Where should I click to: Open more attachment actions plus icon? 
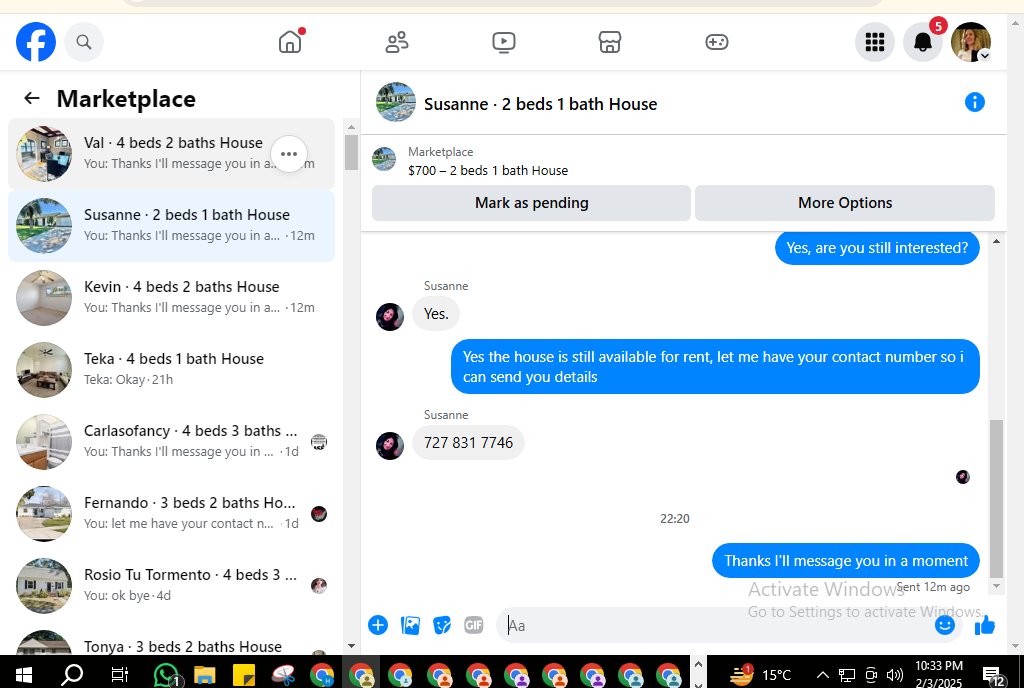377,625
